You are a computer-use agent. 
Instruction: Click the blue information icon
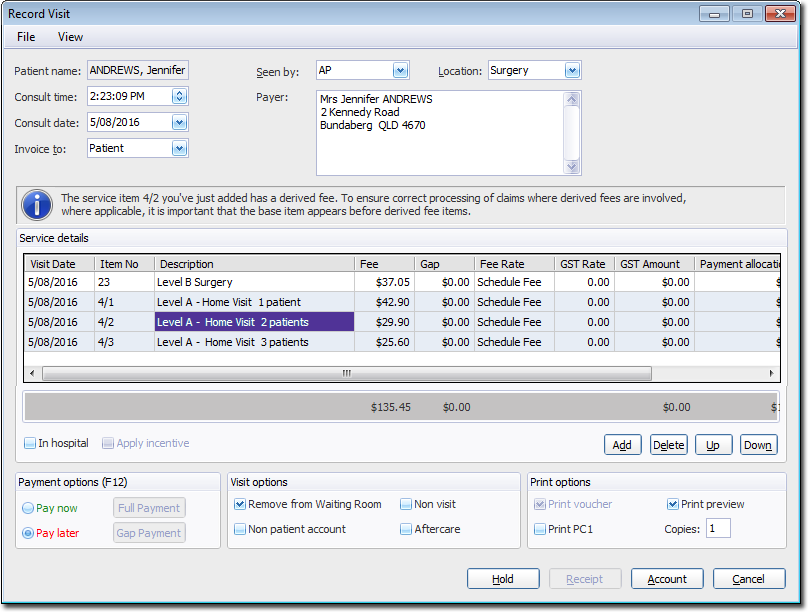[x=37, y=205]
